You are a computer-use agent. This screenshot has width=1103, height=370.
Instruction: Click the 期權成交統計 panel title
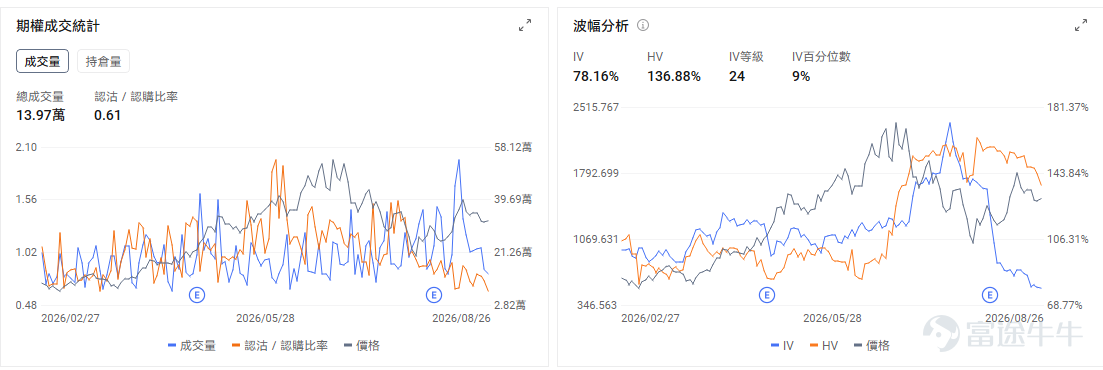pos(58,26)
